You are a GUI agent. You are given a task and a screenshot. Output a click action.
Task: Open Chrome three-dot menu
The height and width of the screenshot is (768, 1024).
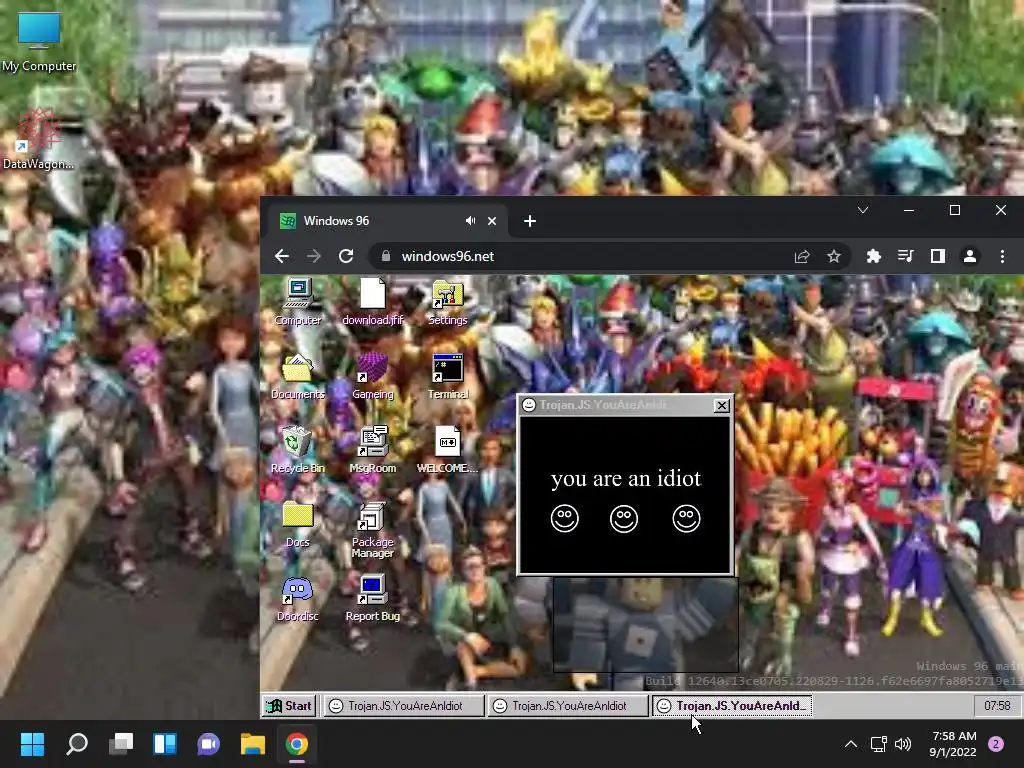coord(1002,256)
